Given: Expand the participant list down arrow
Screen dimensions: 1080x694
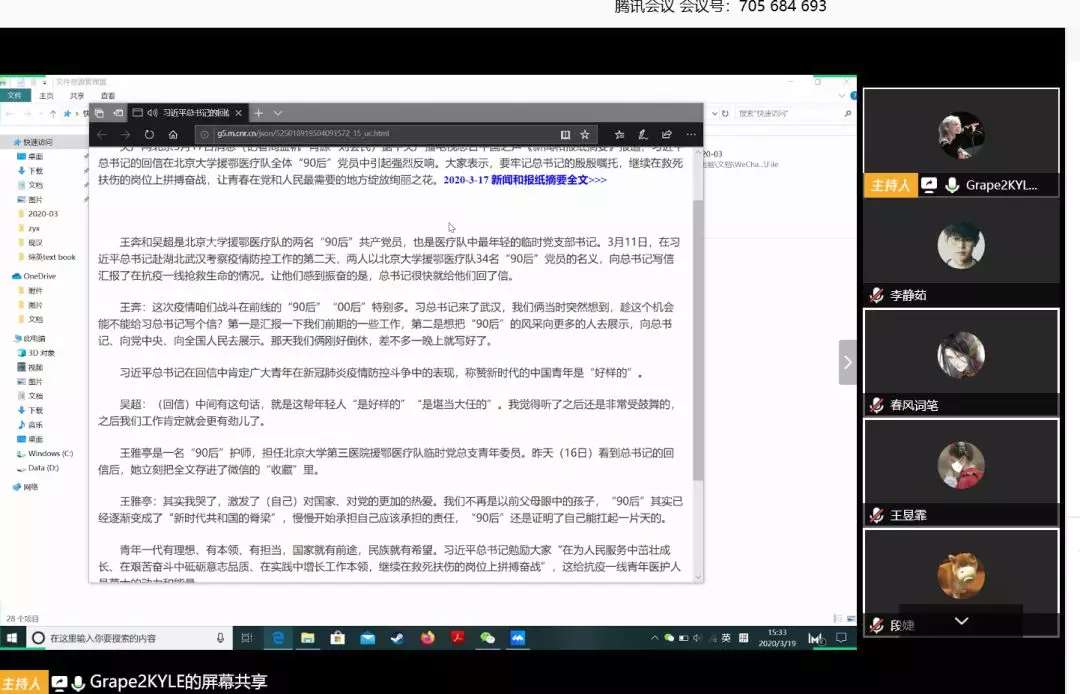Looking at the screenshot, I should point(961,621).
